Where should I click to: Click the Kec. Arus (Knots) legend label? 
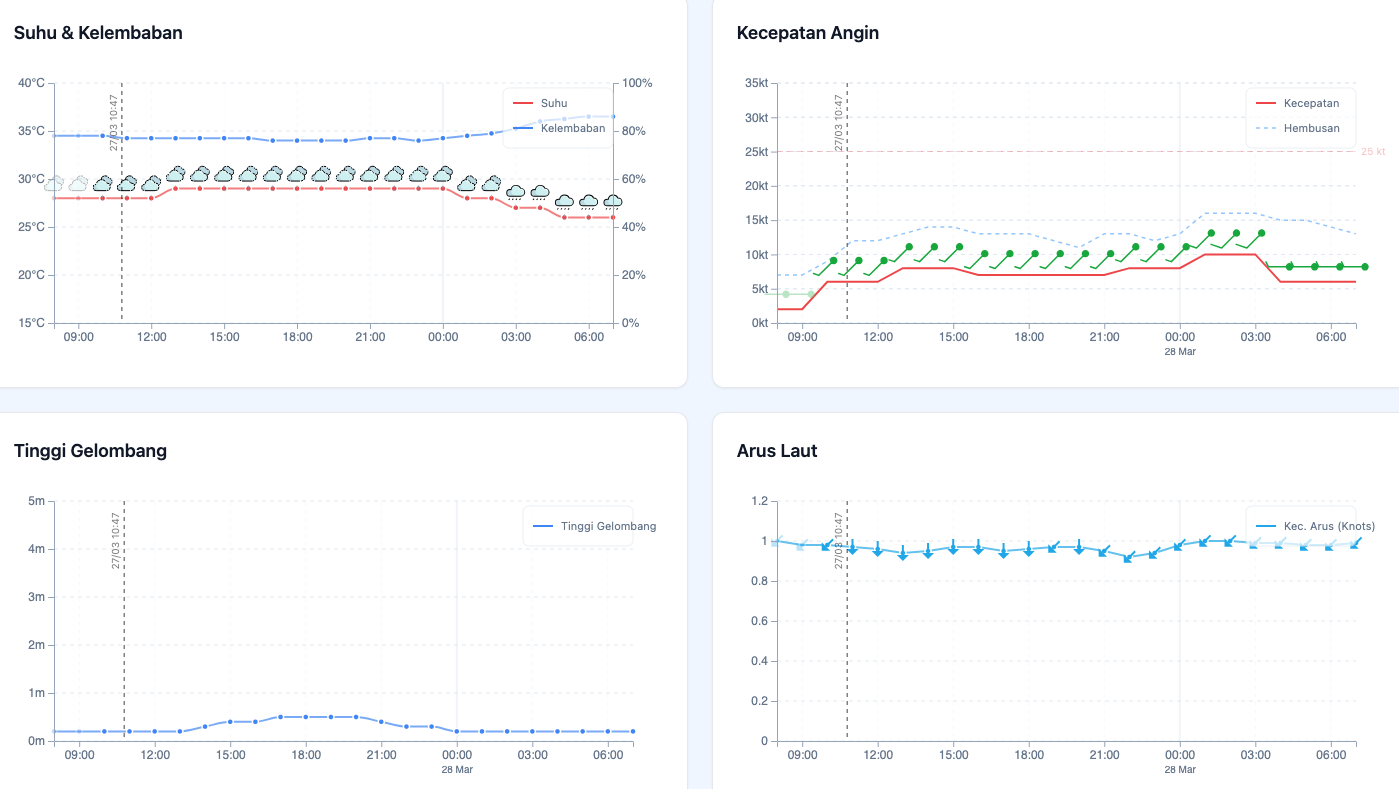click(x=1328, y=526)
